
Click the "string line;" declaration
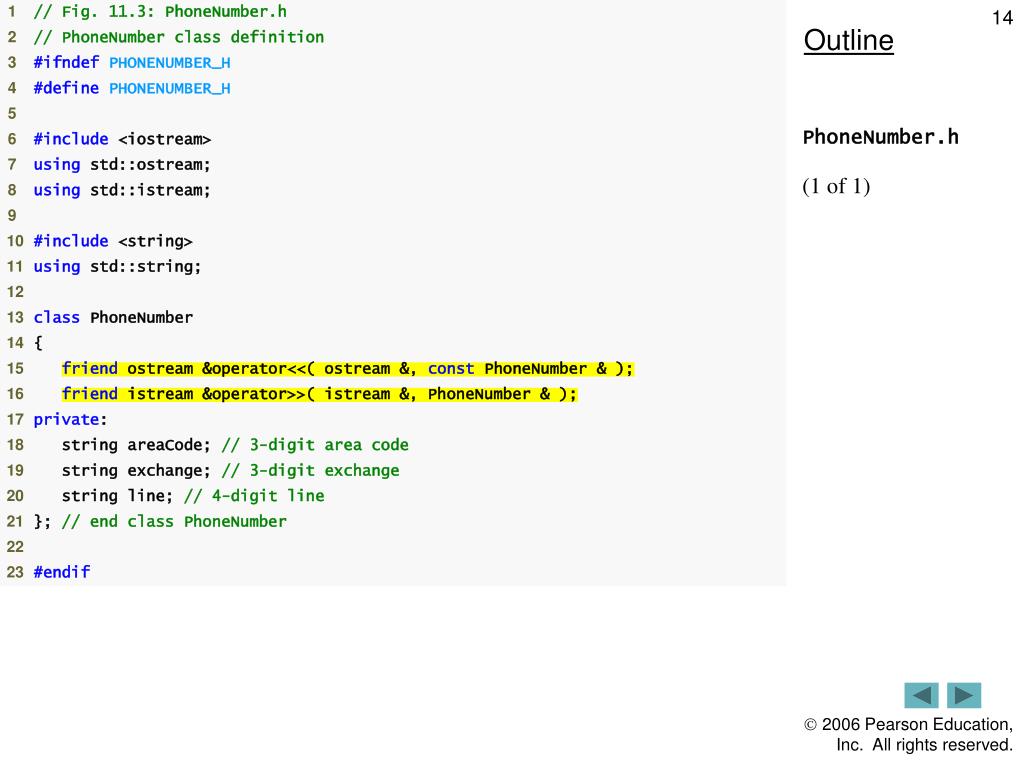coord(118,496)
